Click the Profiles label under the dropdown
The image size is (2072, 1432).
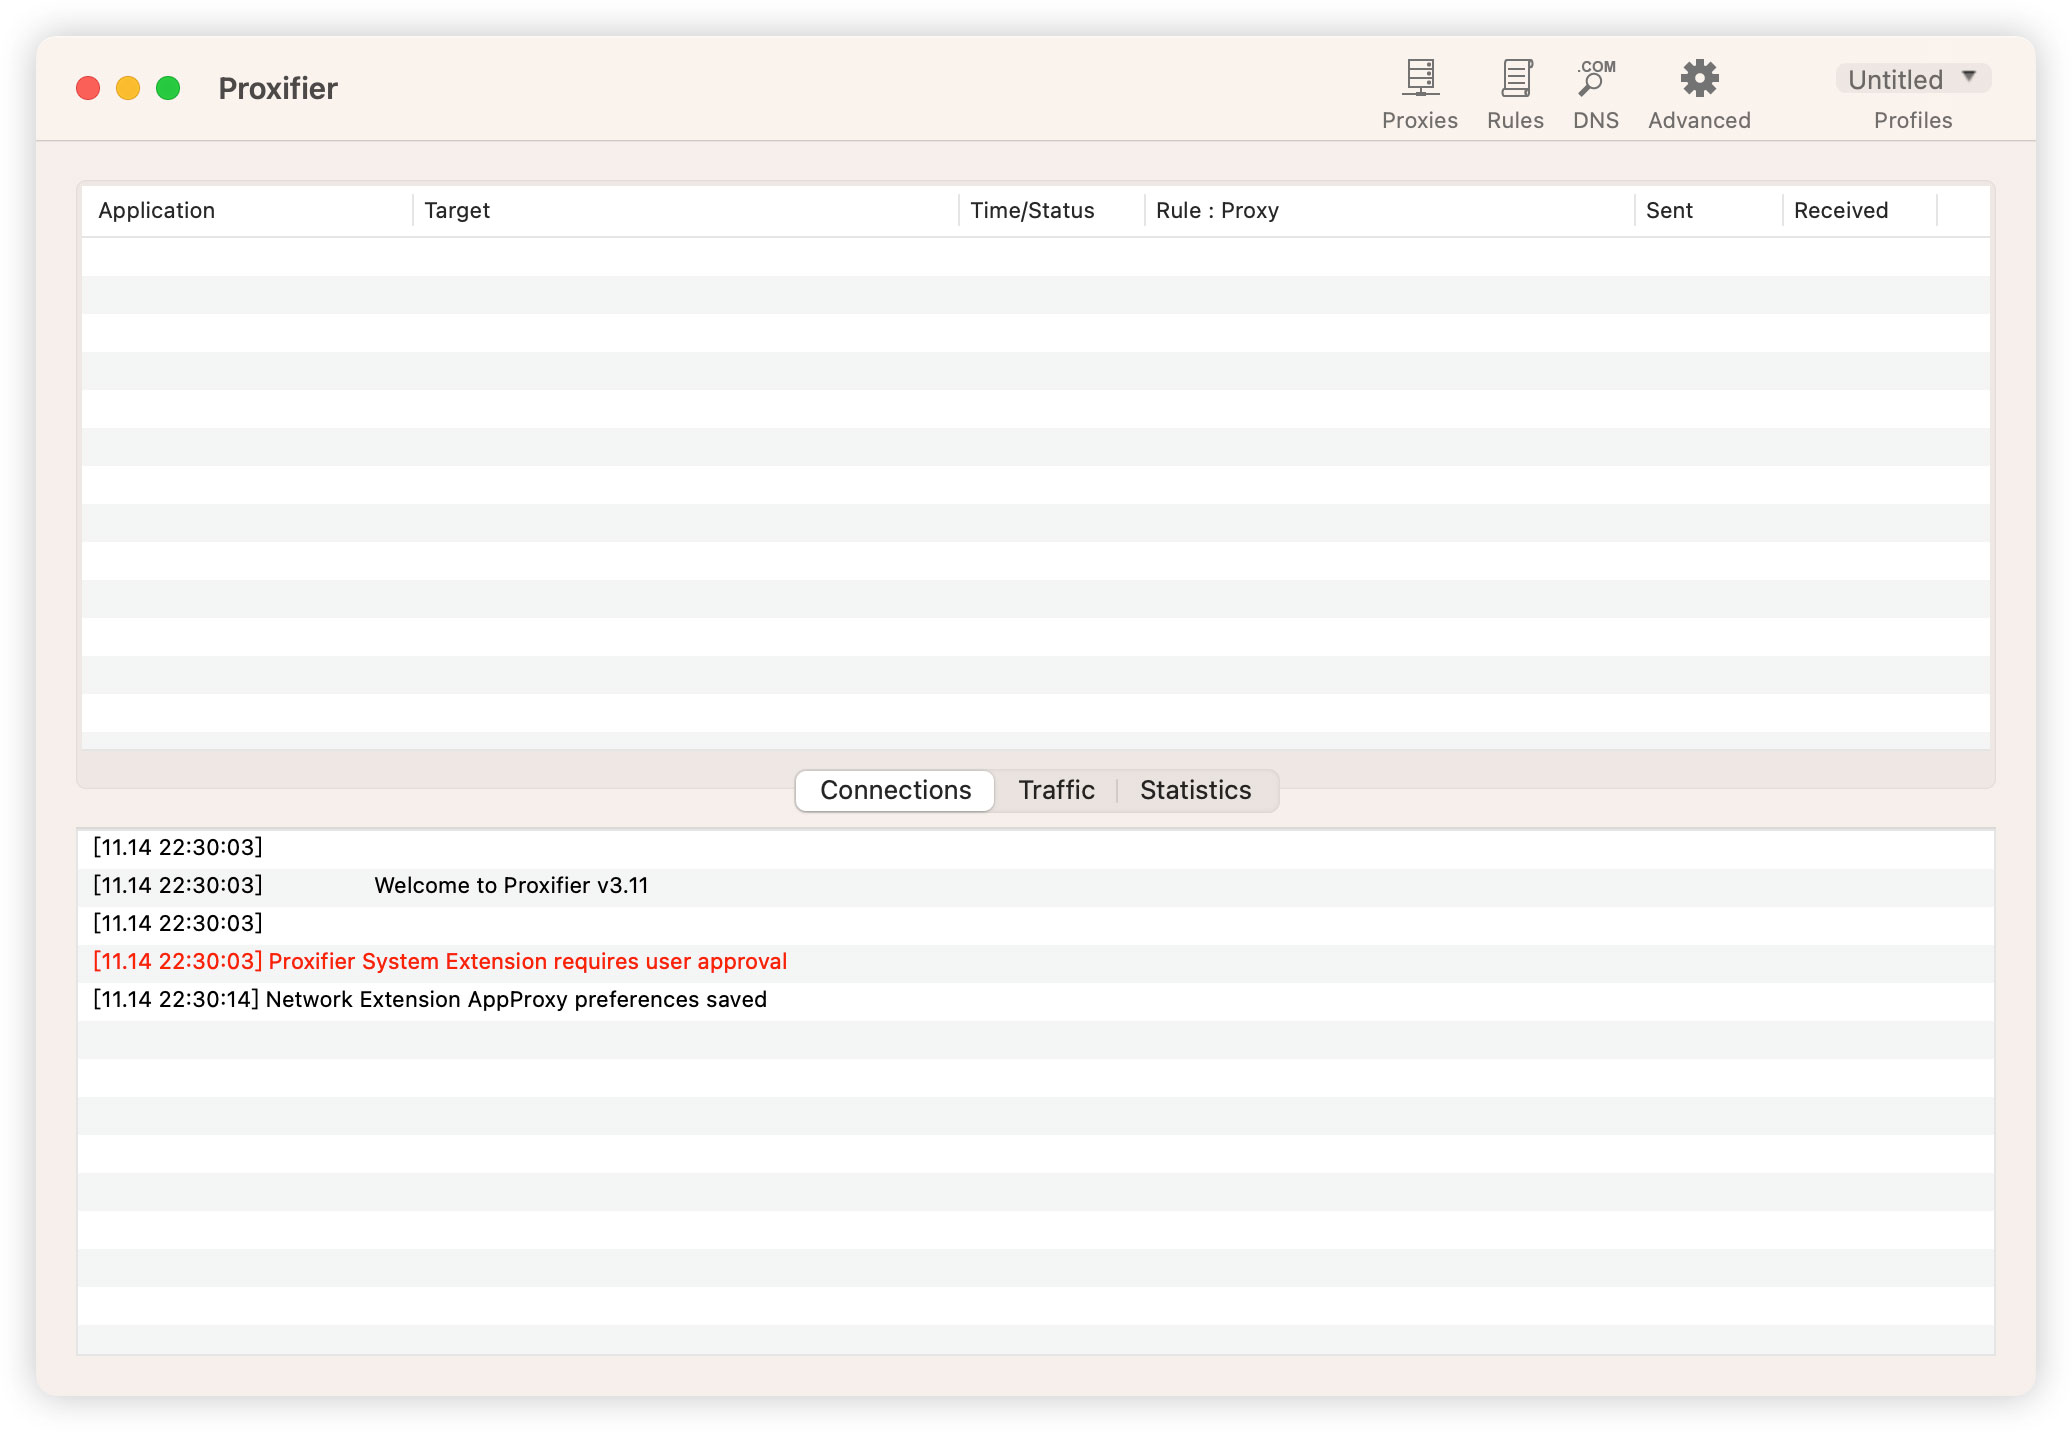click(x=1913, y=120)
